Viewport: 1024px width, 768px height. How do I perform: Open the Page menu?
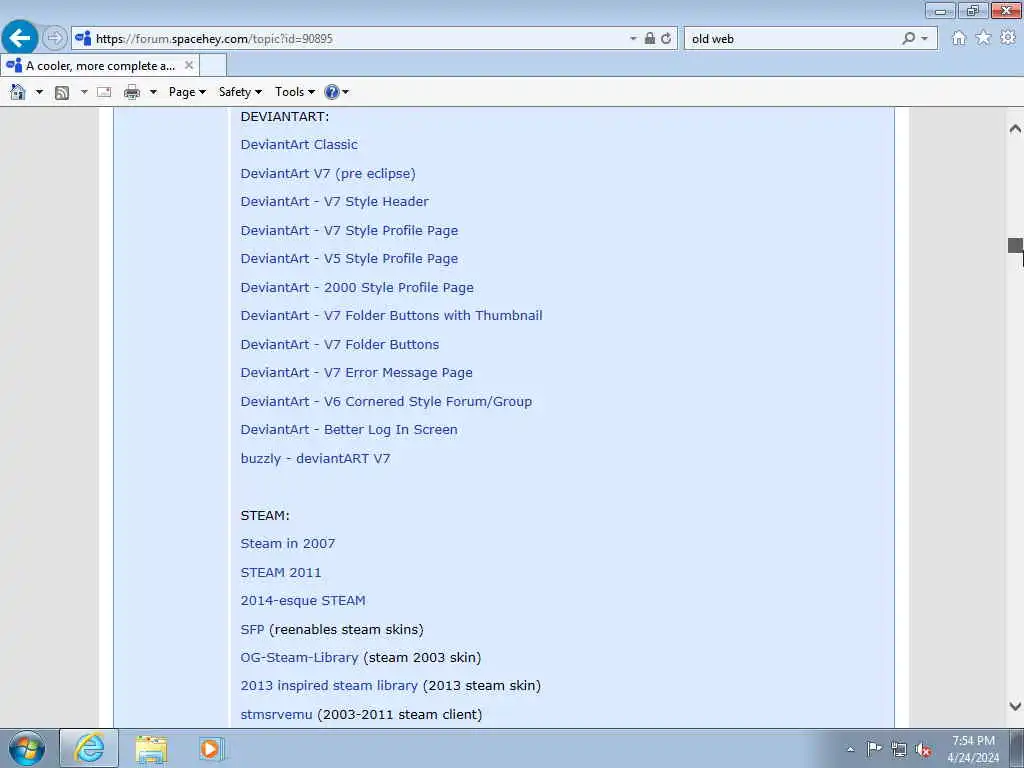tap(187, 92)
